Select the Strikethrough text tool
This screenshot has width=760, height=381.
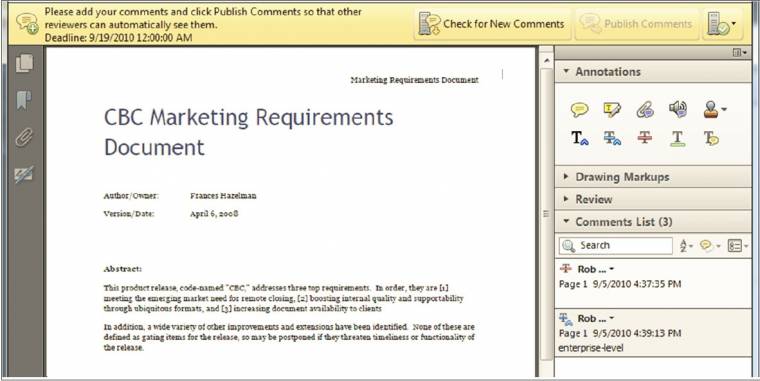[x=645, y=138]
